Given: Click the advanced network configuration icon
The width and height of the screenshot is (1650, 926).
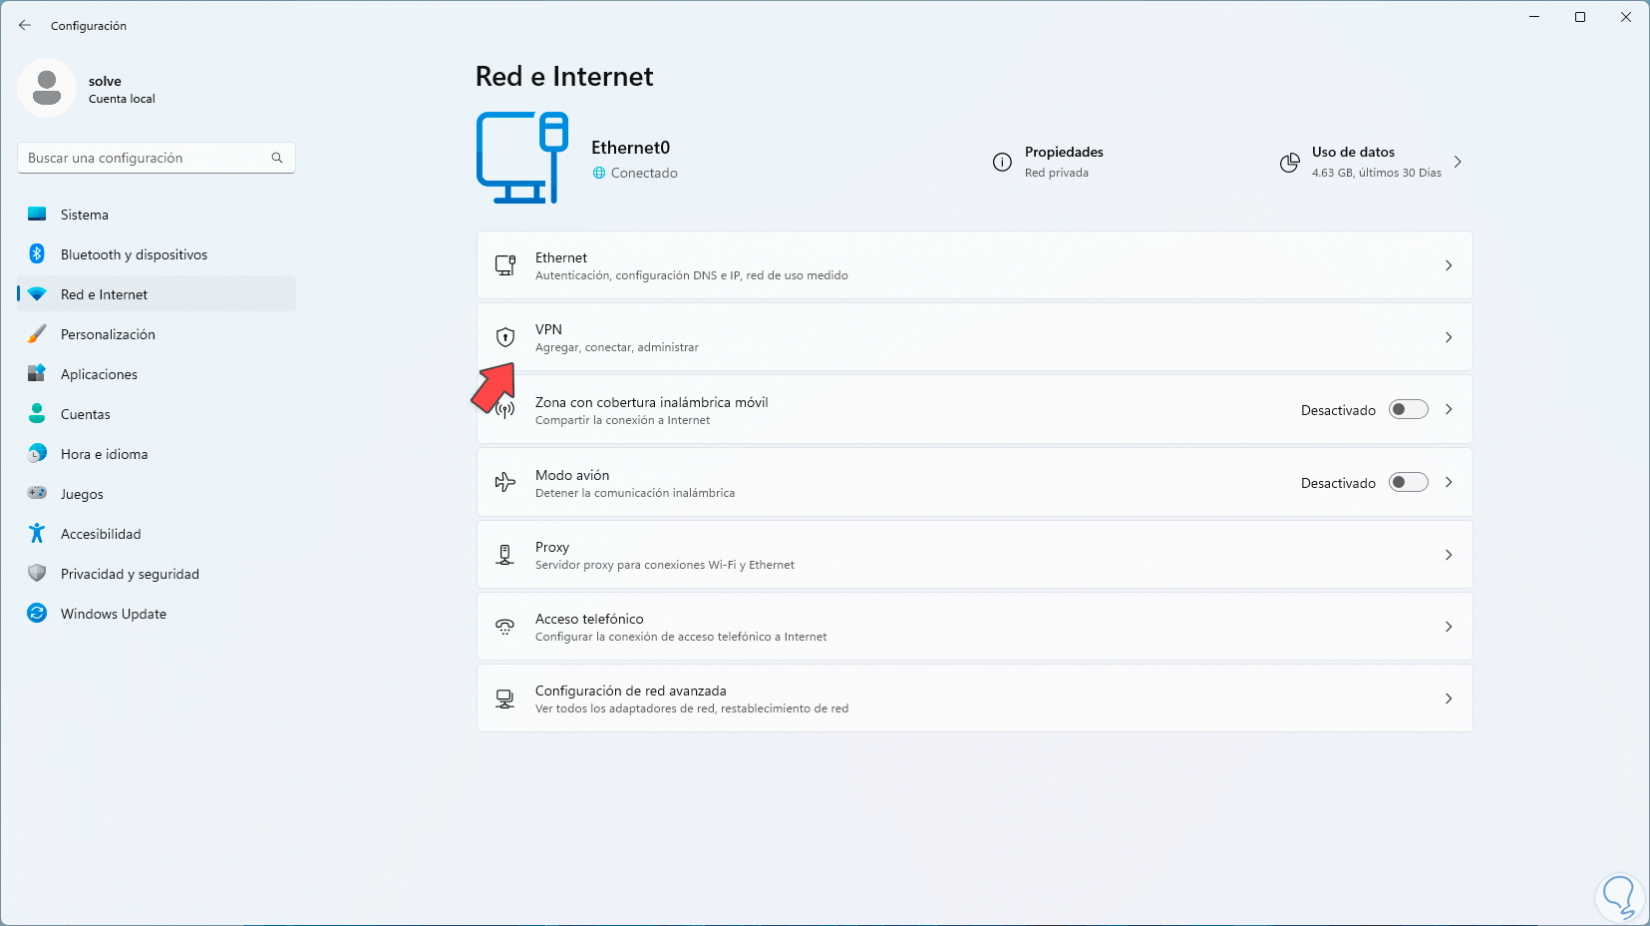Looking at the screenshot, I should pyautogui.click(x=505, y=699).
